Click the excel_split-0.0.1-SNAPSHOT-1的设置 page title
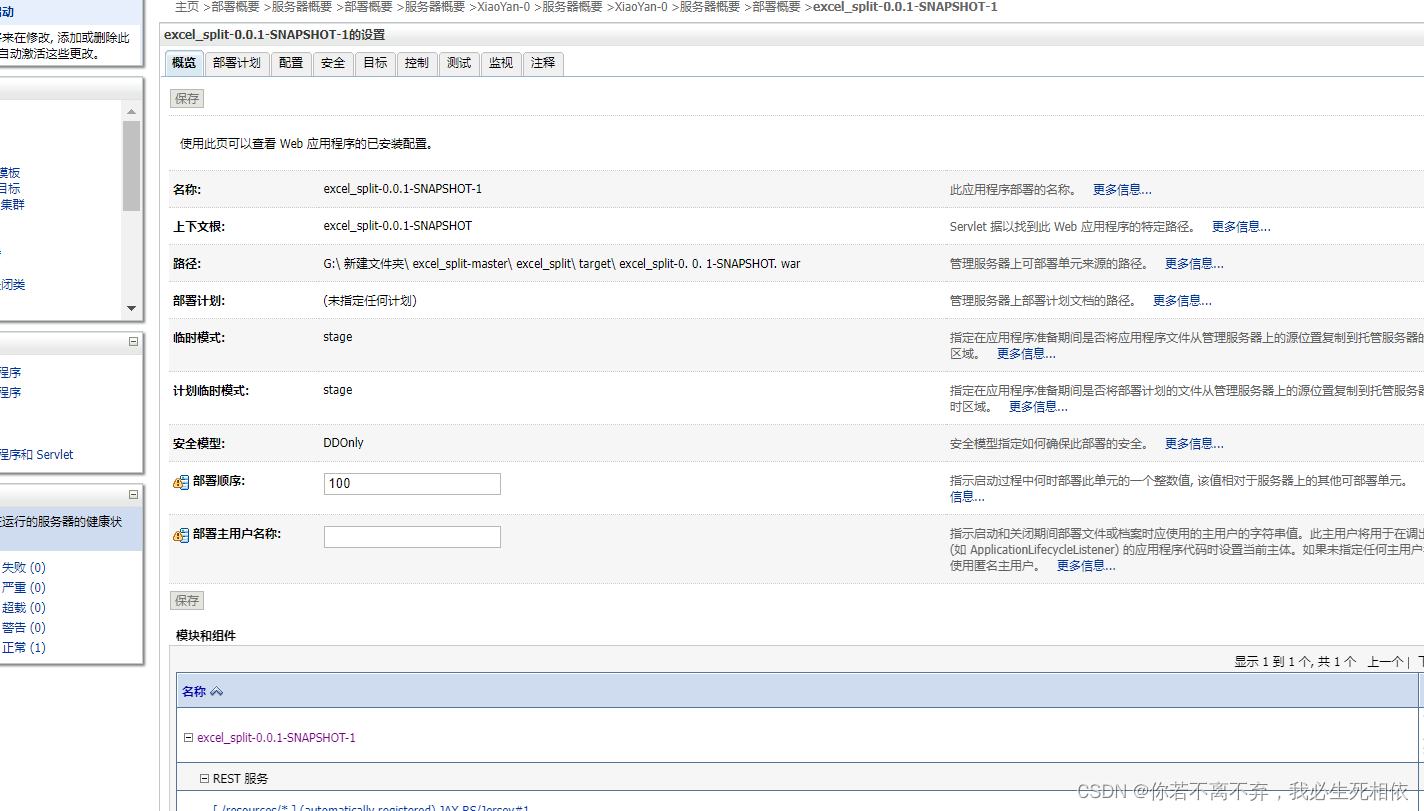 tap(275, 34)
